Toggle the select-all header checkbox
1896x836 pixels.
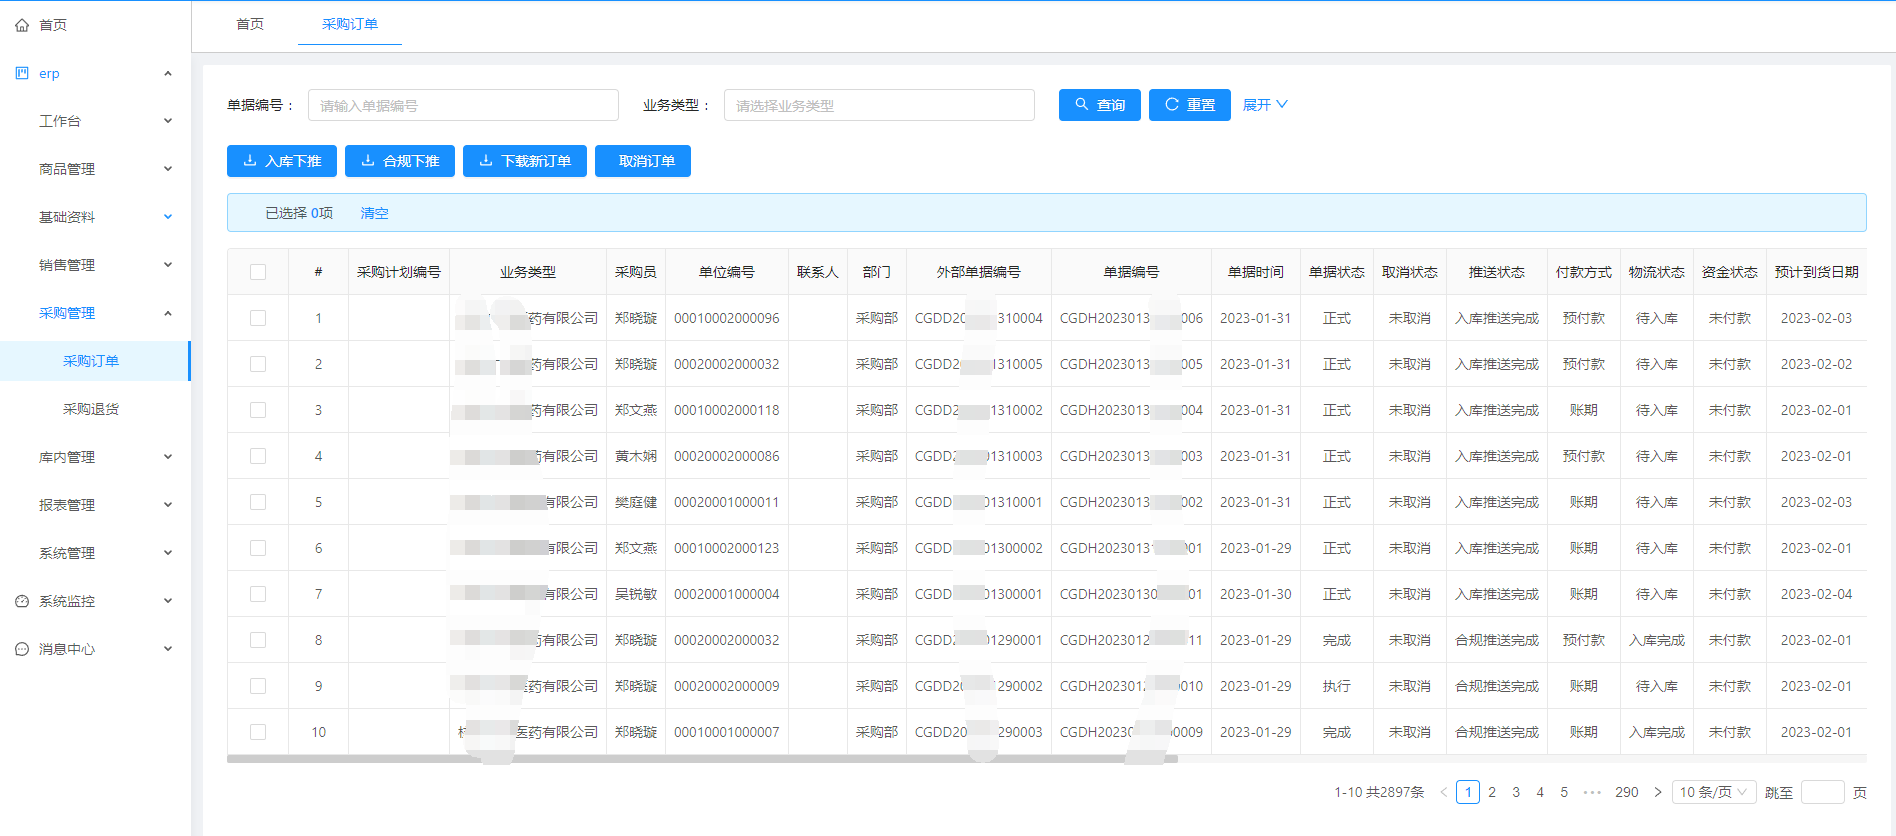point(258,272)
